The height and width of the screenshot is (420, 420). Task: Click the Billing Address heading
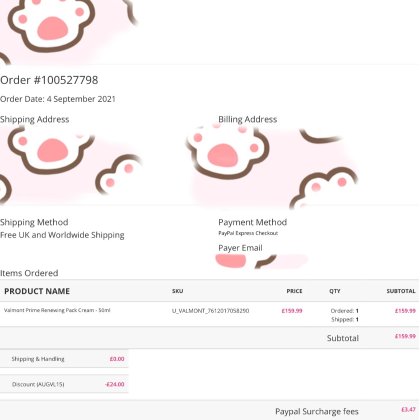pos(248,119)
